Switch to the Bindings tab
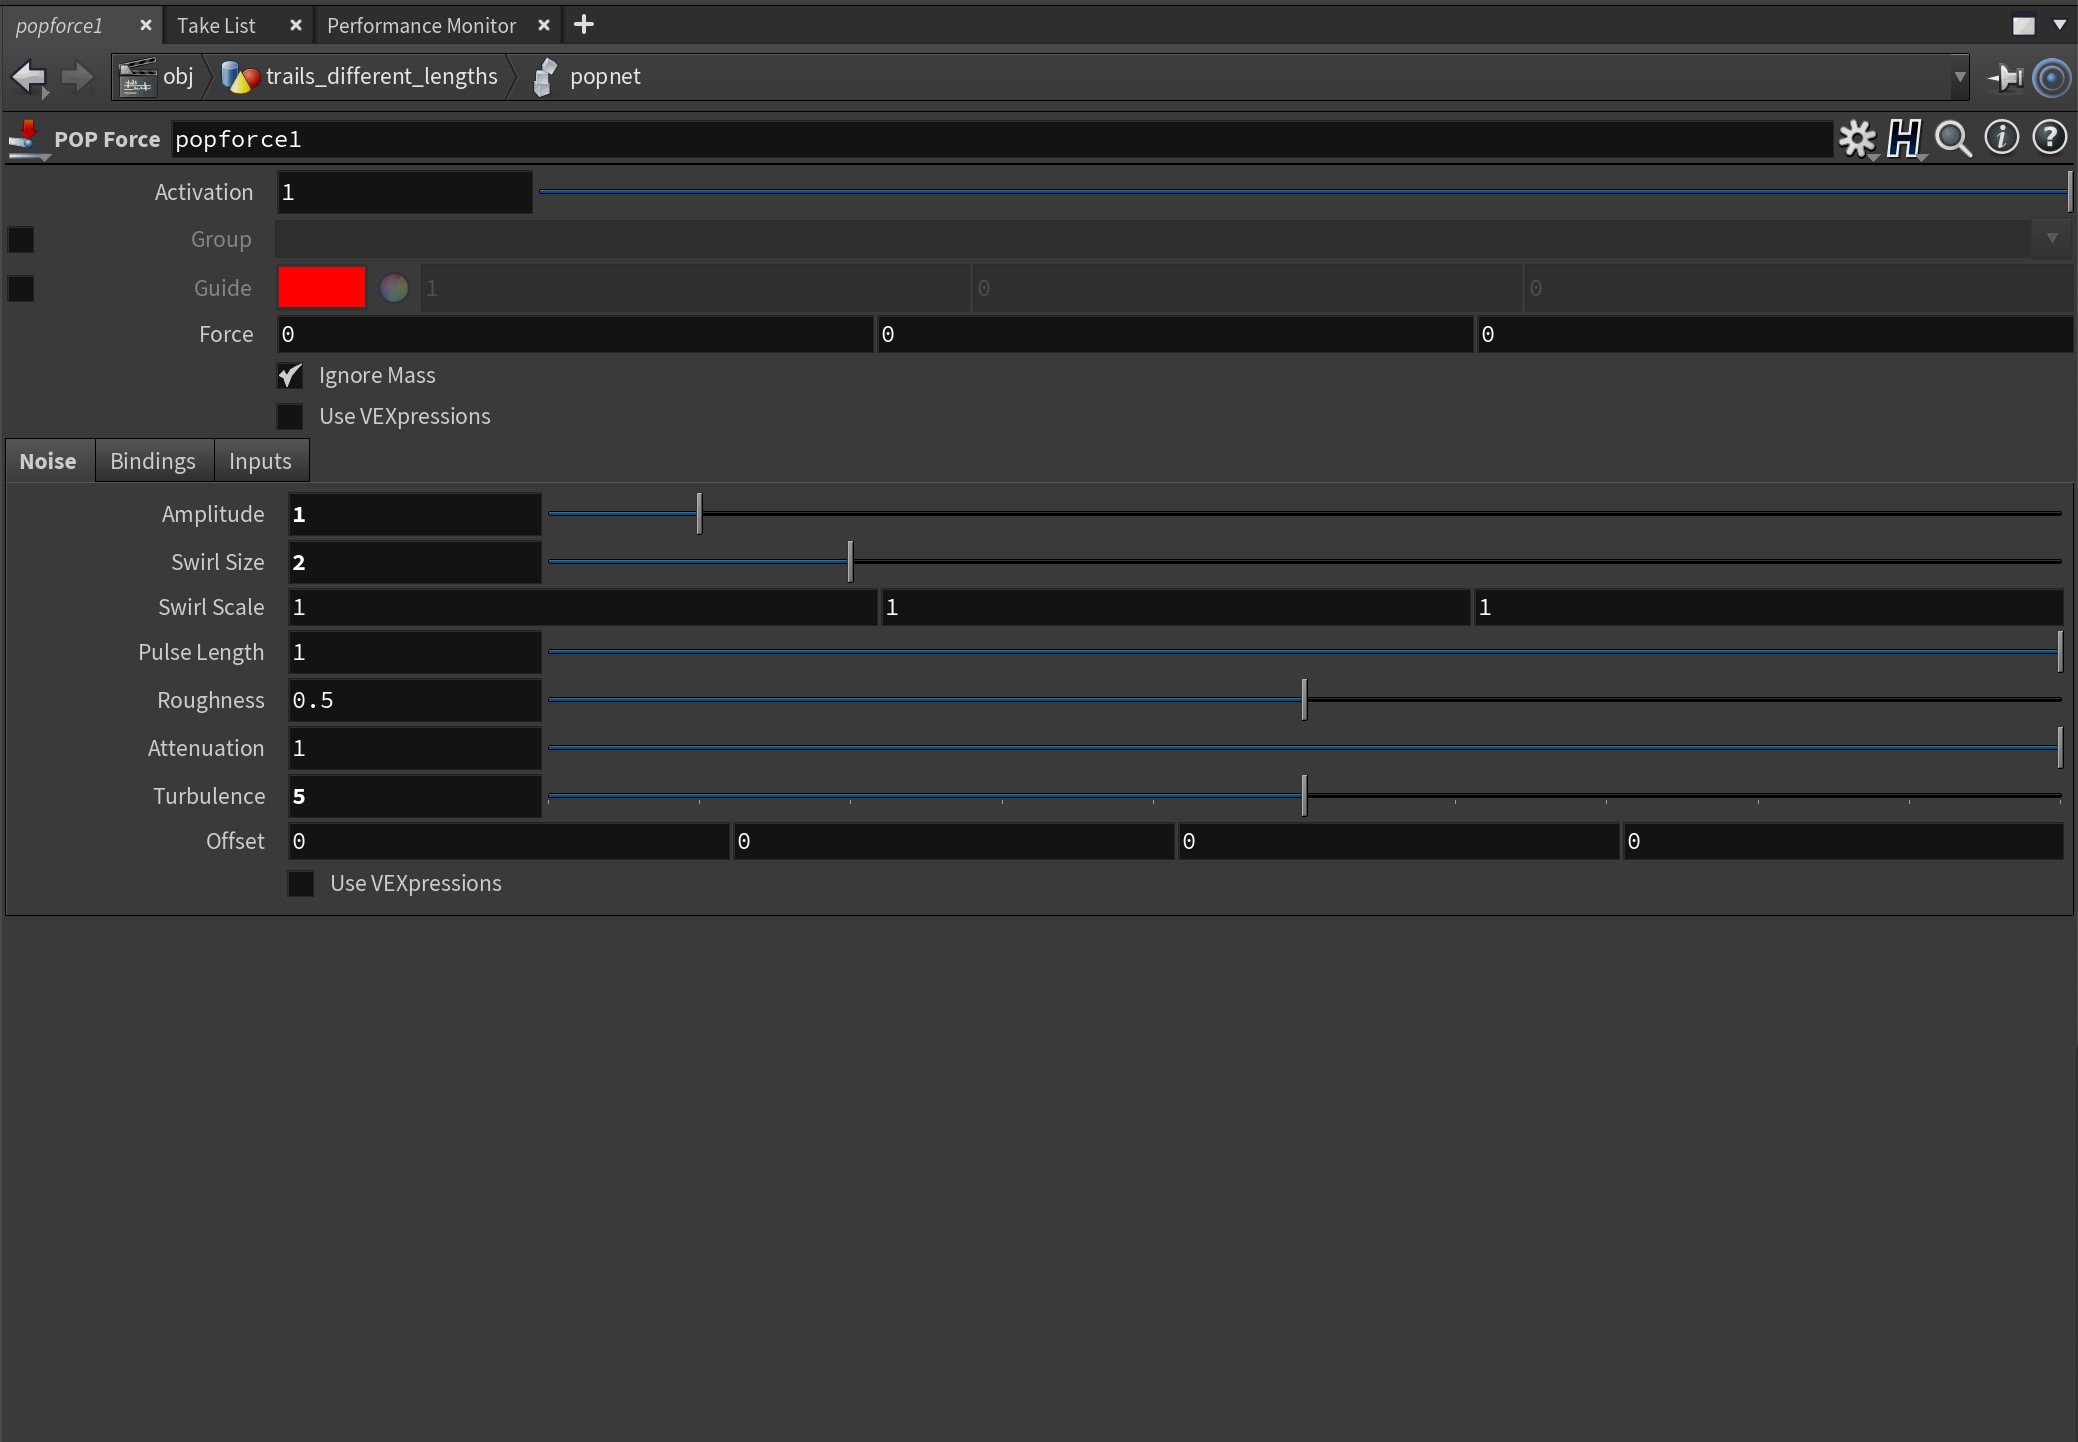This screenshot has height=1442, width=2078. (153, 461)
